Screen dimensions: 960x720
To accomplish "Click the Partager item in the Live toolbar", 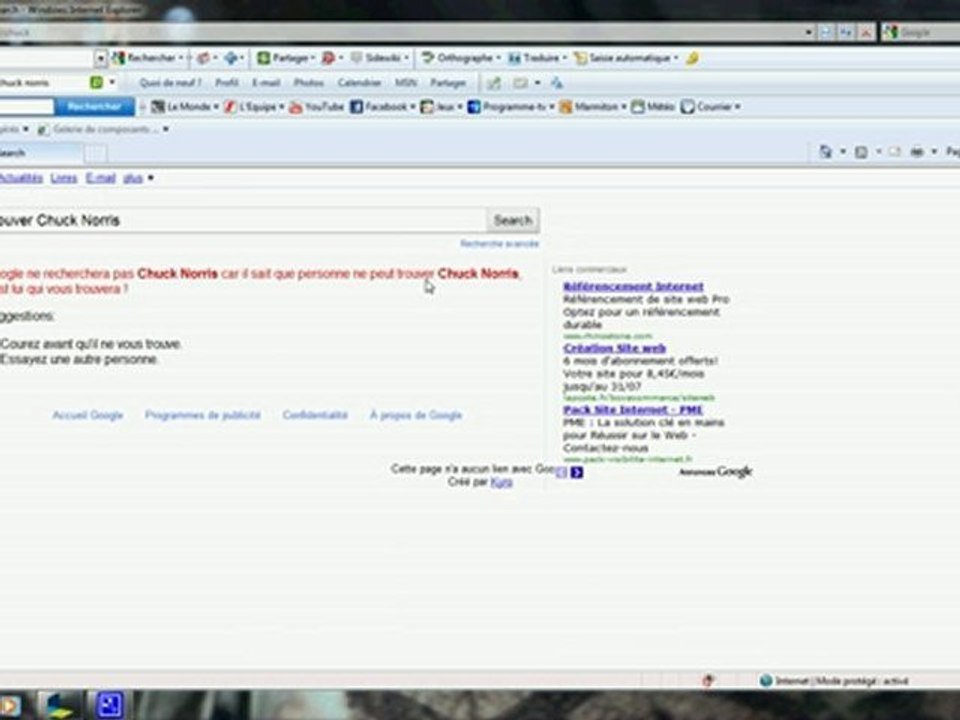I will (448, 83).
